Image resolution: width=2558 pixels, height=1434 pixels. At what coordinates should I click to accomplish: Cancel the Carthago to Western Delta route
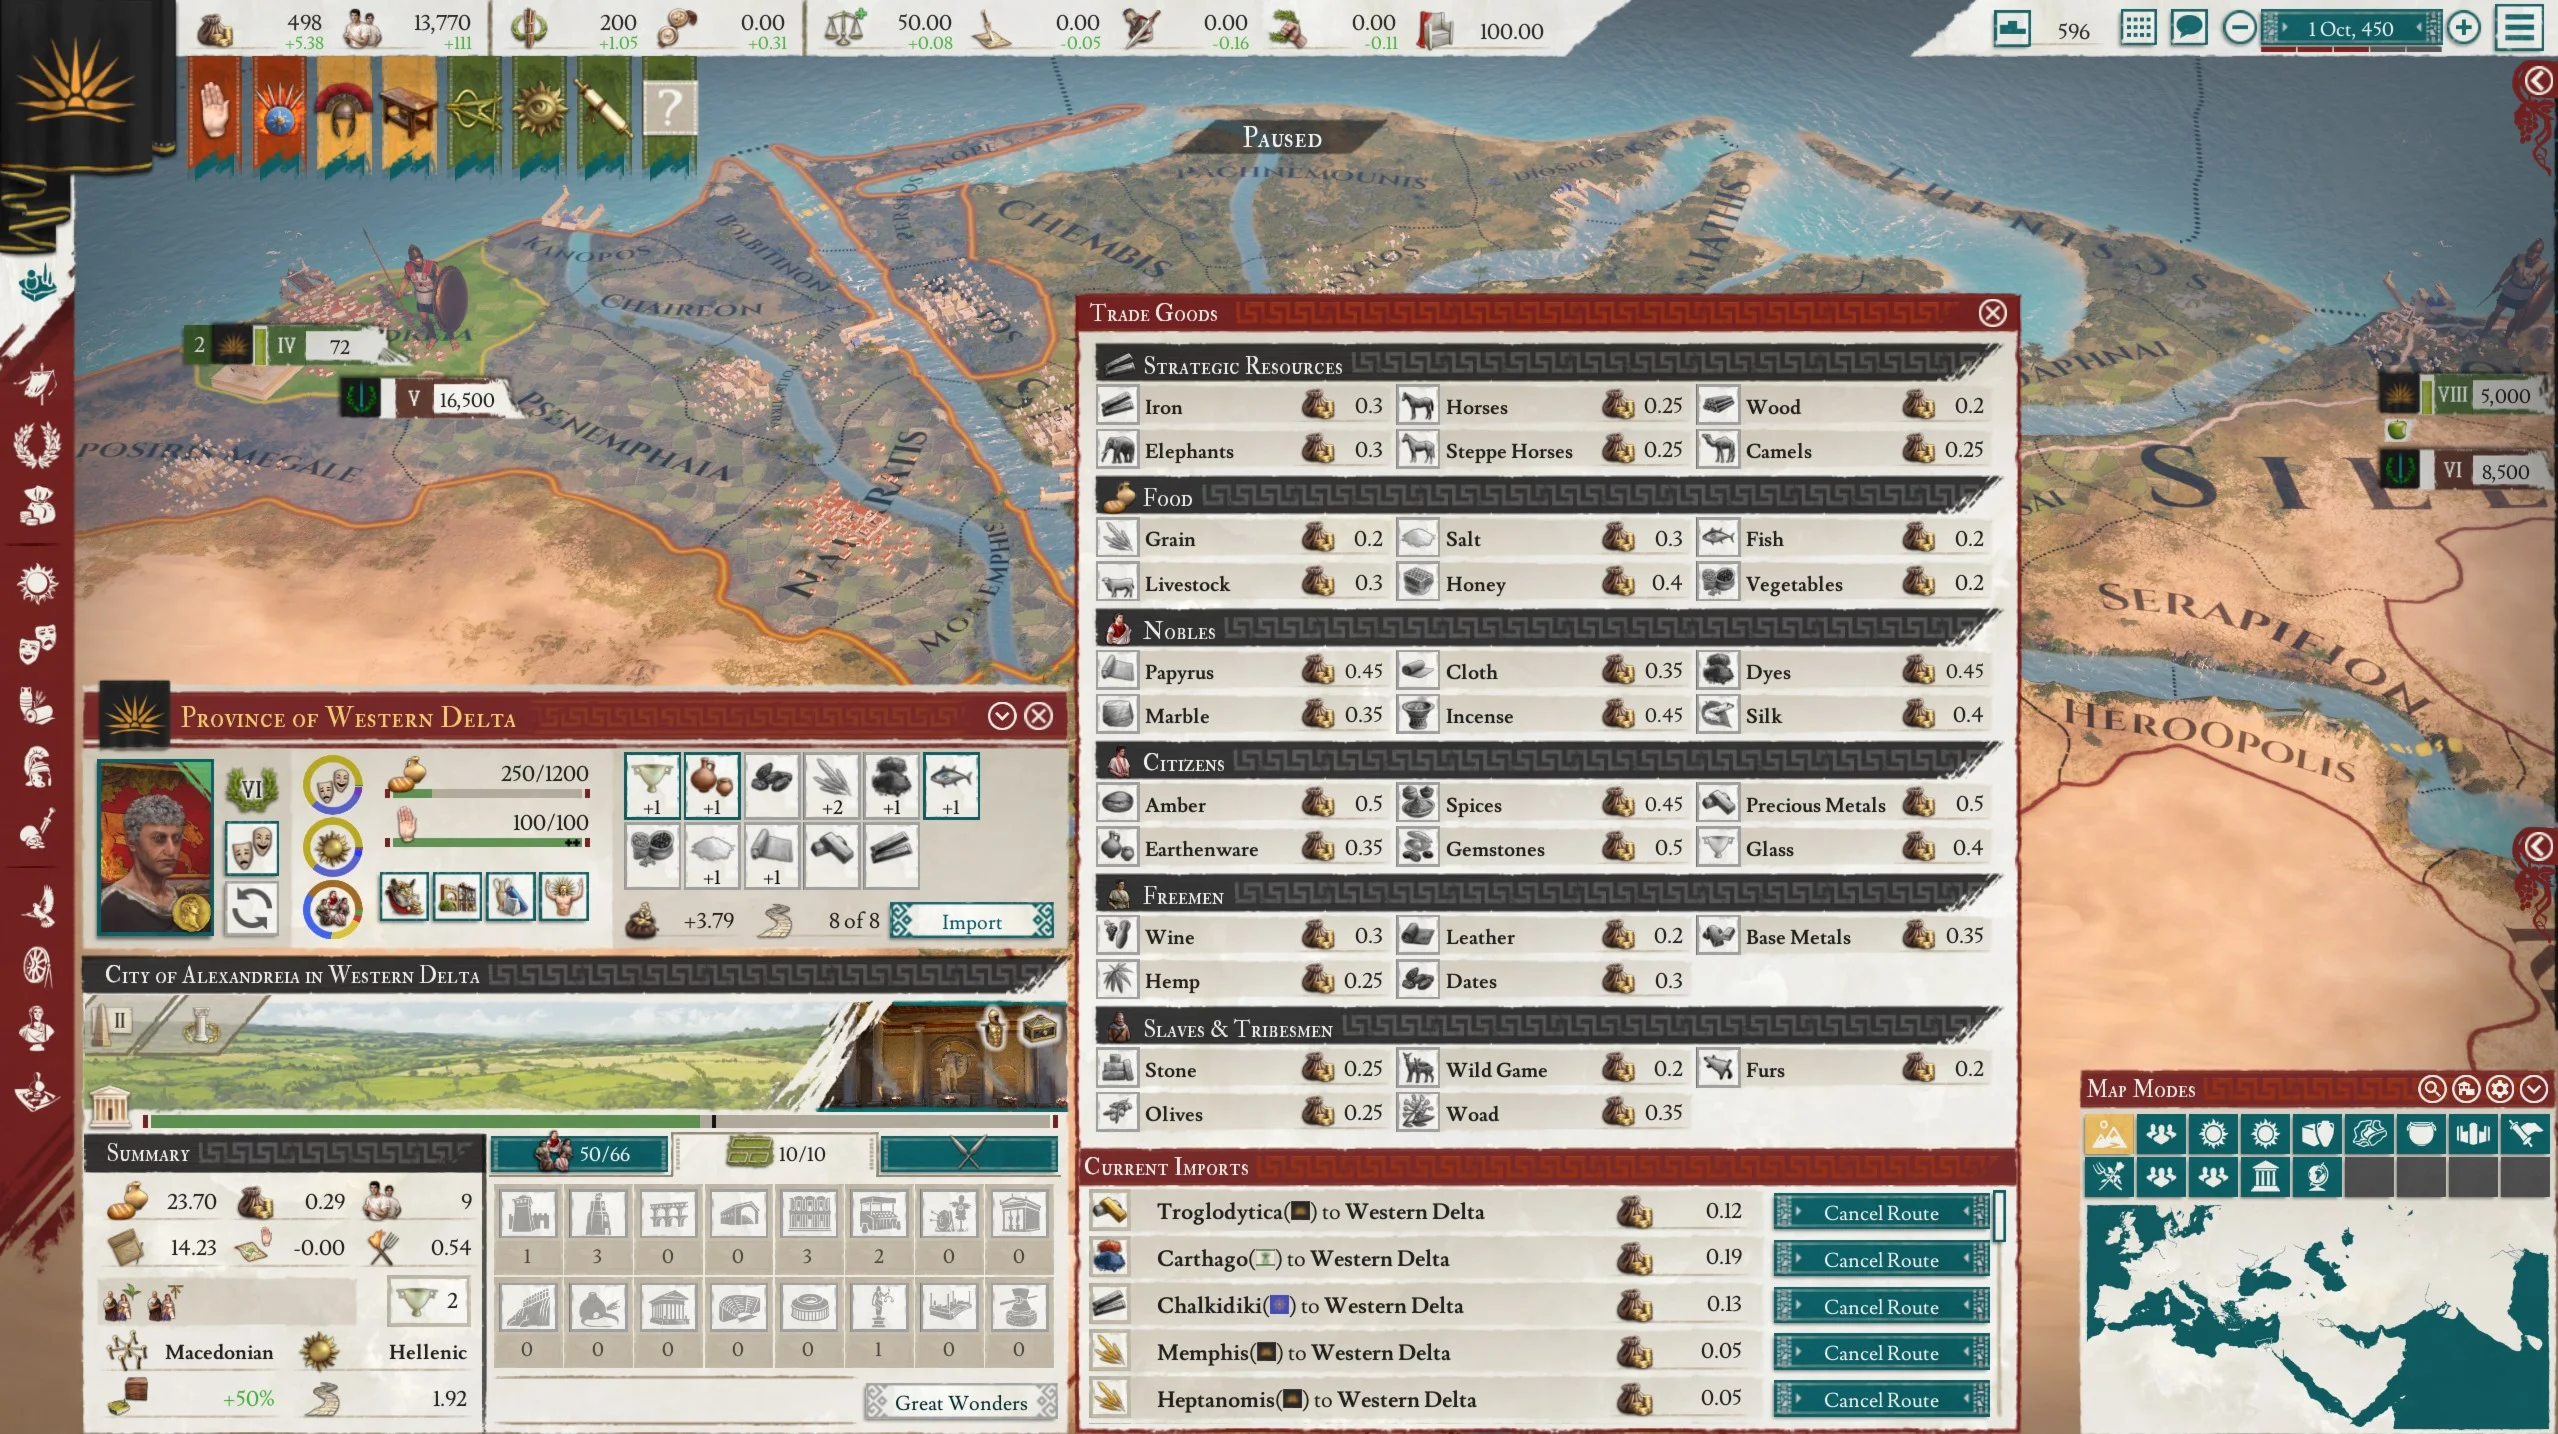(x=1880, y=1260)
